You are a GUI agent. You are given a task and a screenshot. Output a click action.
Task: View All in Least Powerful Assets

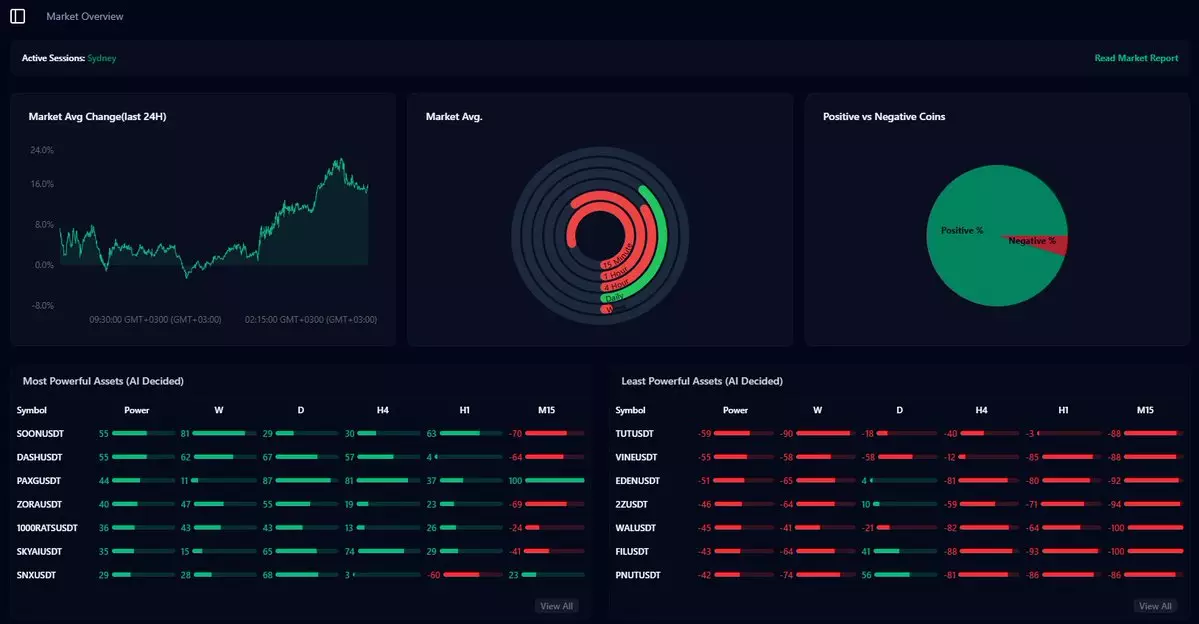tap(1155, 606)
